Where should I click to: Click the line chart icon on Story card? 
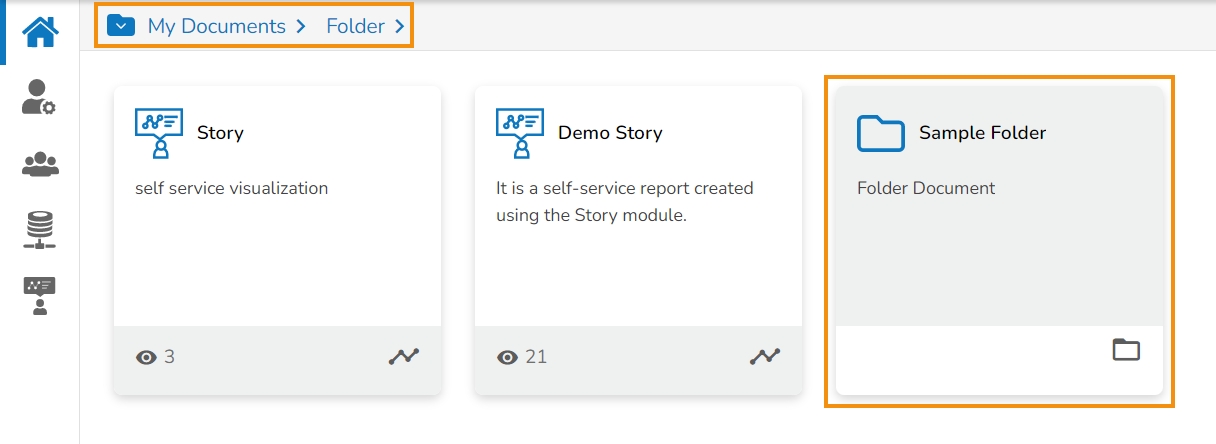tap(404, 356)
